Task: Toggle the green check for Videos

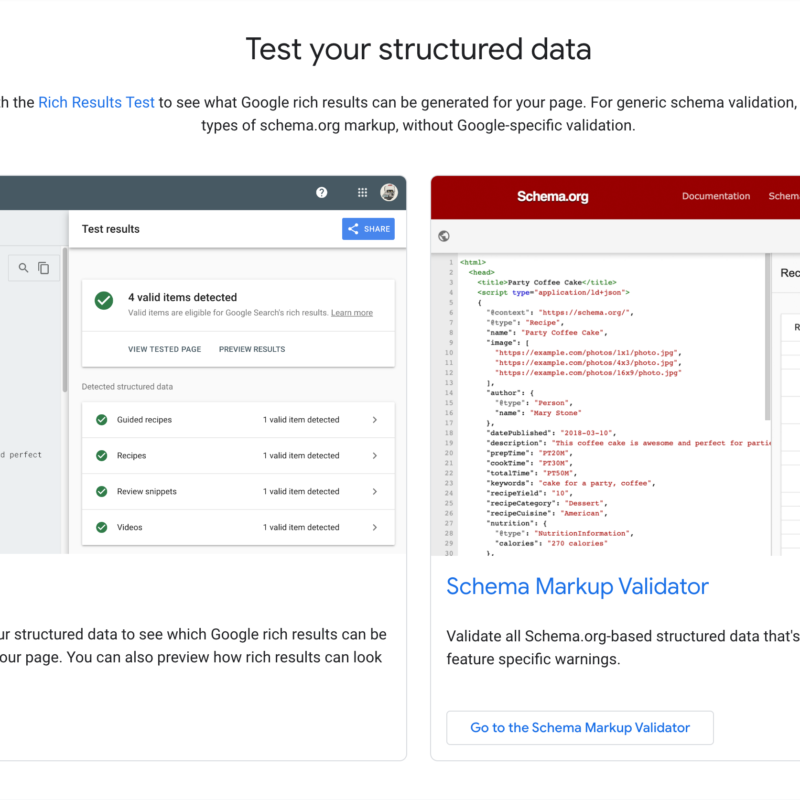Action: [101, 527]
